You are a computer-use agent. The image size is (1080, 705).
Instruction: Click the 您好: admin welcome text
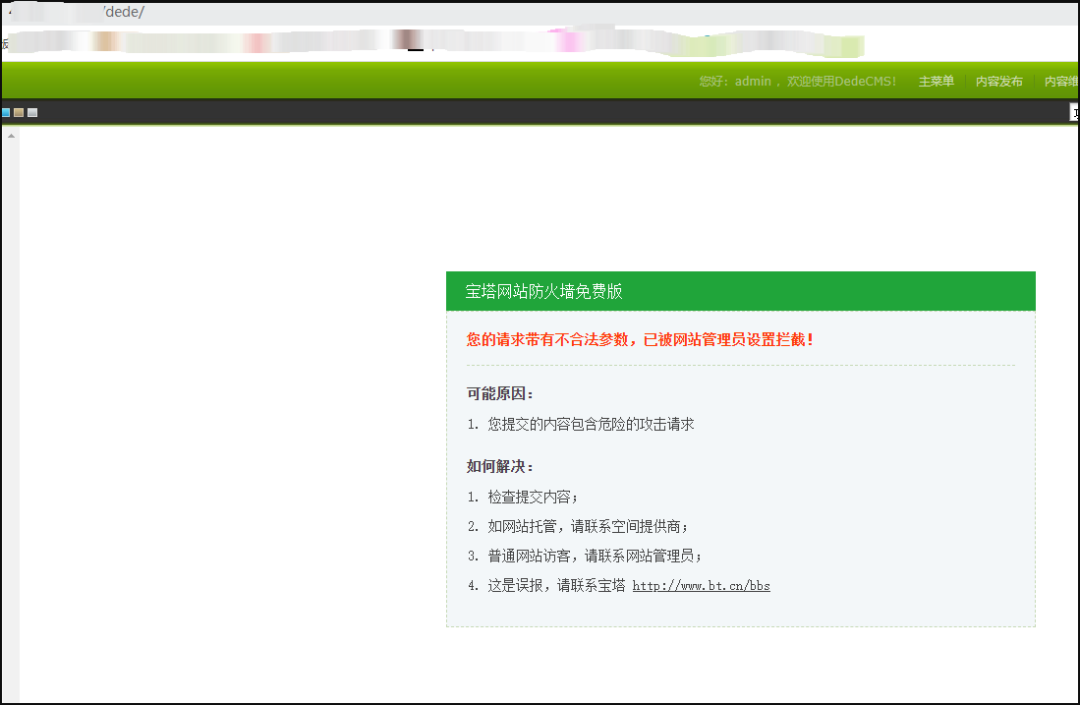tap(798, 81)
